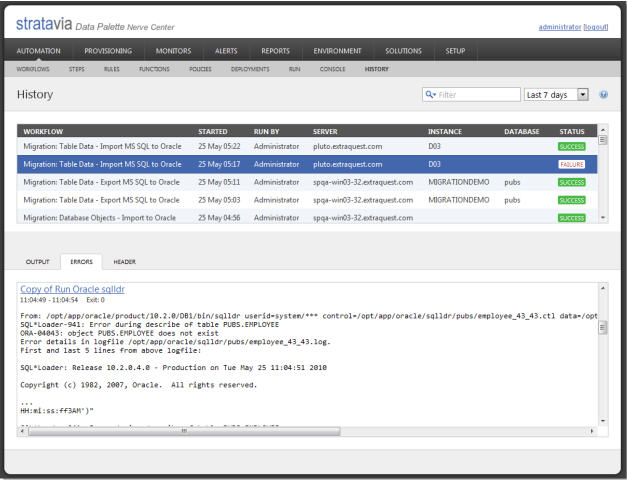Switch to the Header tab
This screenshot has height=480, width=627.
[x=124, y=261]
